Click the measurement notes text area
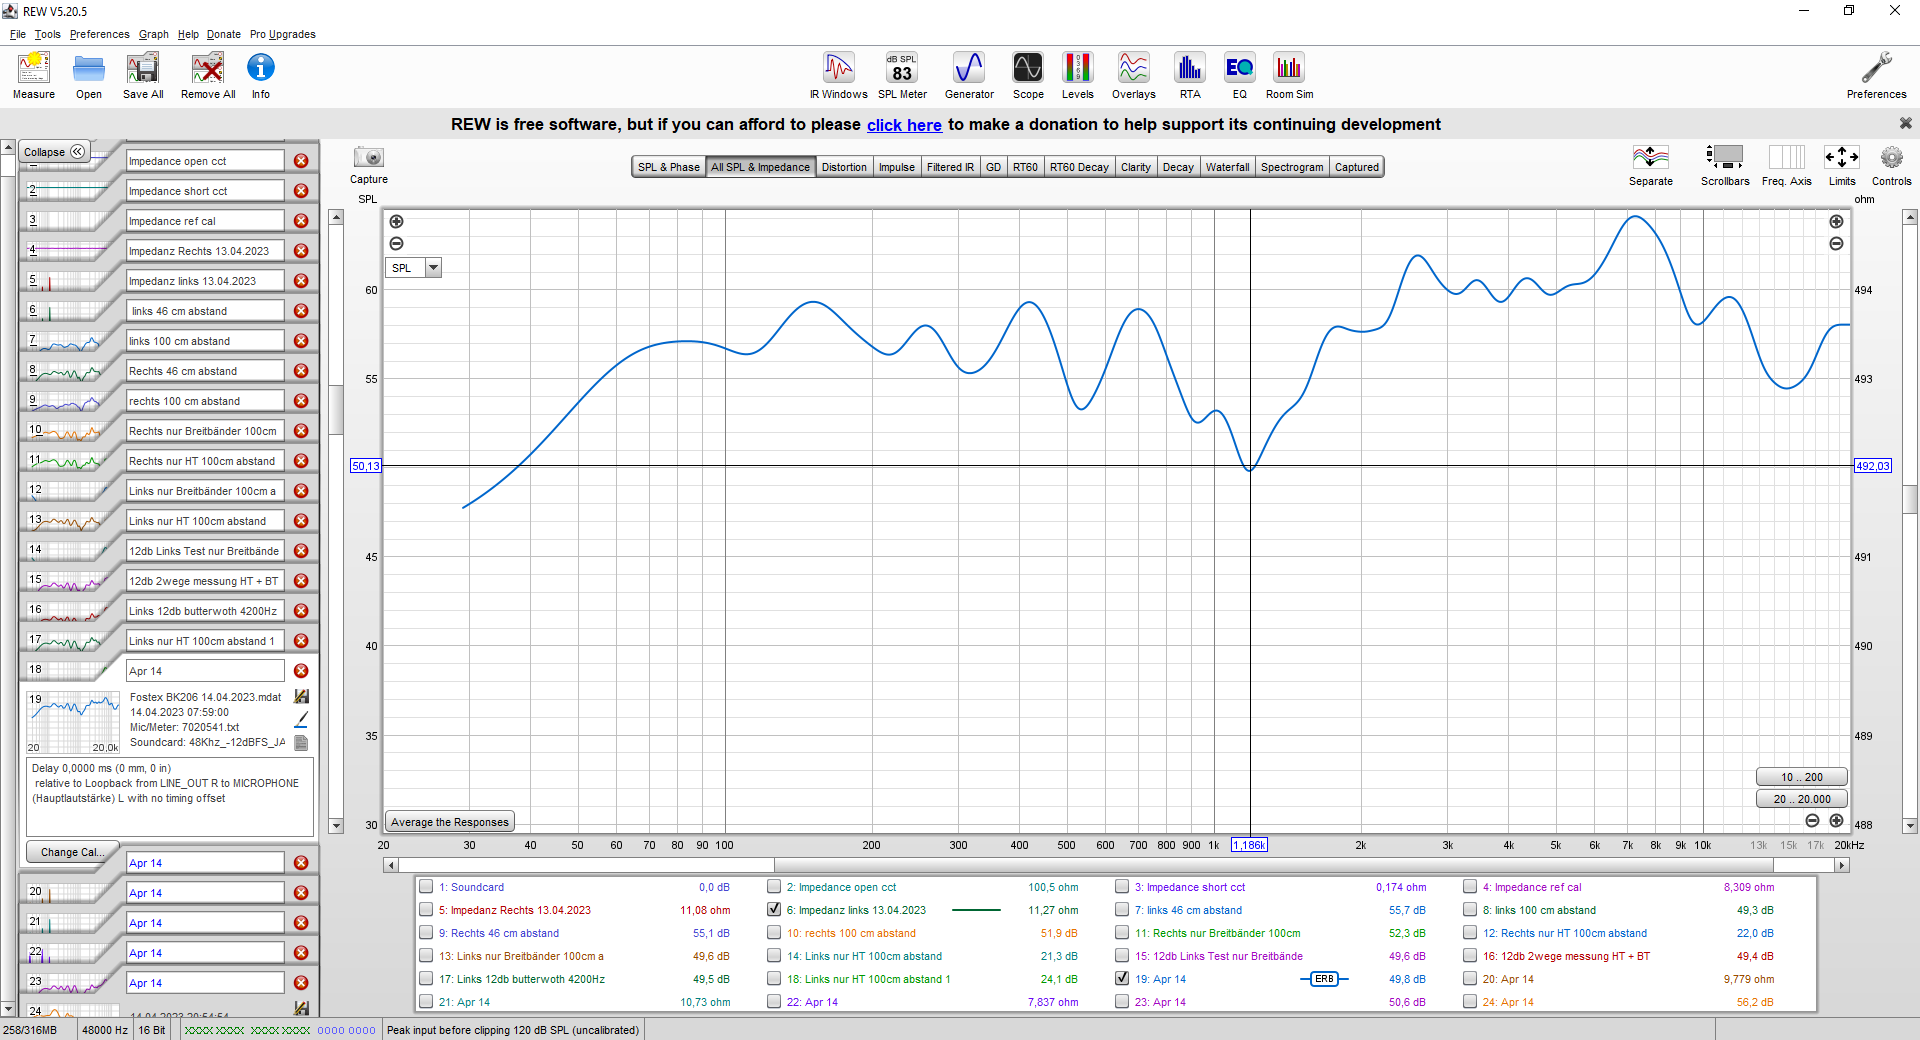Image resolution: width=1920 pixels, height=1040 pixels. 170,796
